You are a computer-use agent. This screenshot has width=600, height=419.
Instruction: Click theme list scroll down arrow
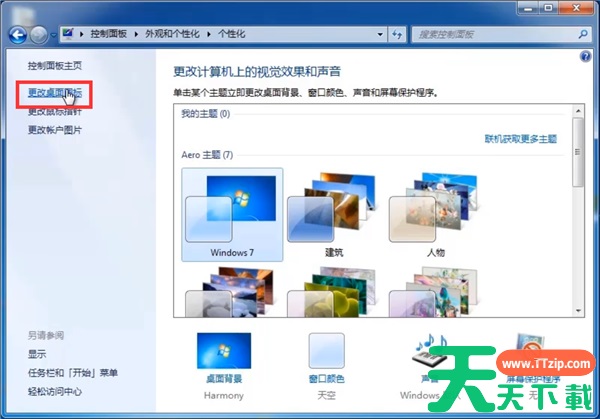[578, 311]
